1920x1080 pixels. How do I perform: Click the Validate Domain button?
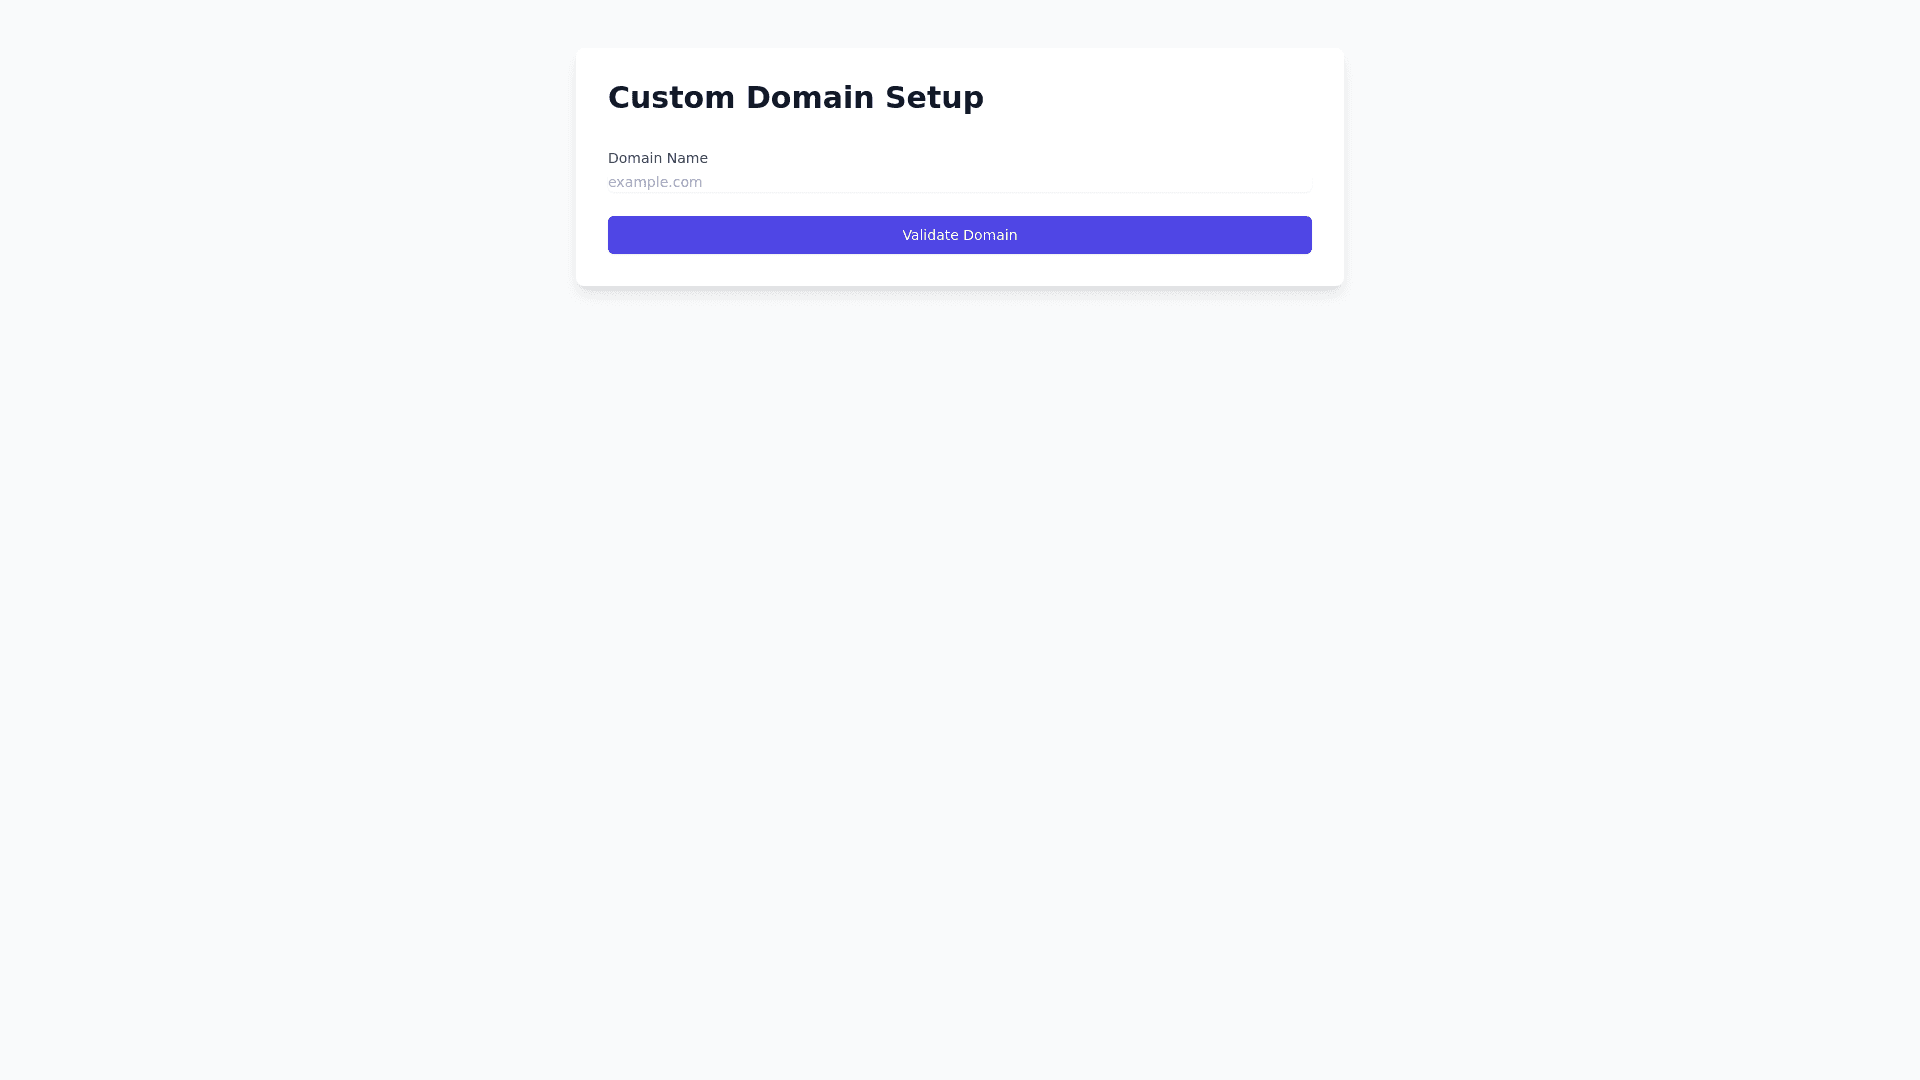coord(959,235)
